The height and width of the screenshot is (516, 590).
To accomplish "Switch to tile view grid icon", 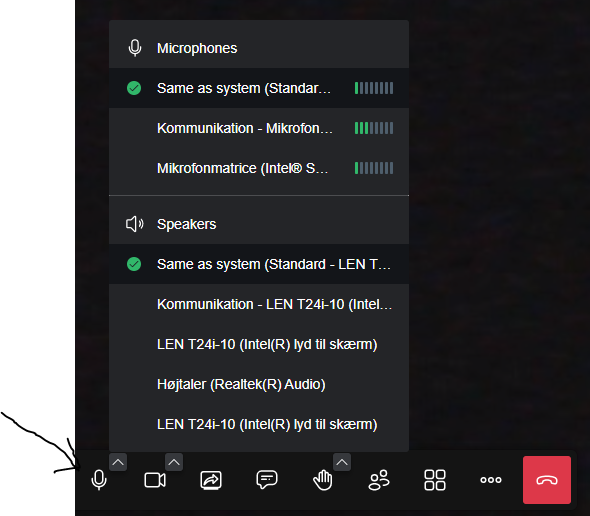I will click(435, 480).
